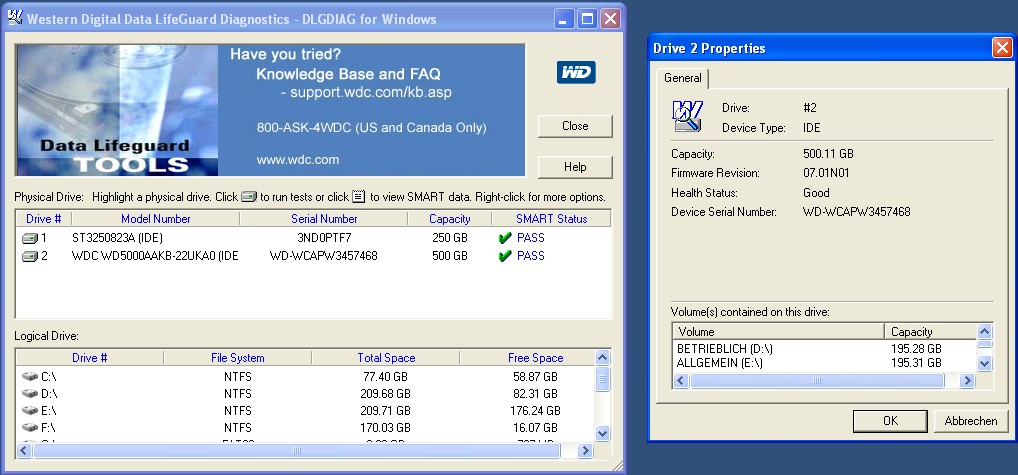Click logical drive list scroll right arrow
The width and height of the screenshot is (1018, 475).
pyautogui.click(x=586, y=450)
